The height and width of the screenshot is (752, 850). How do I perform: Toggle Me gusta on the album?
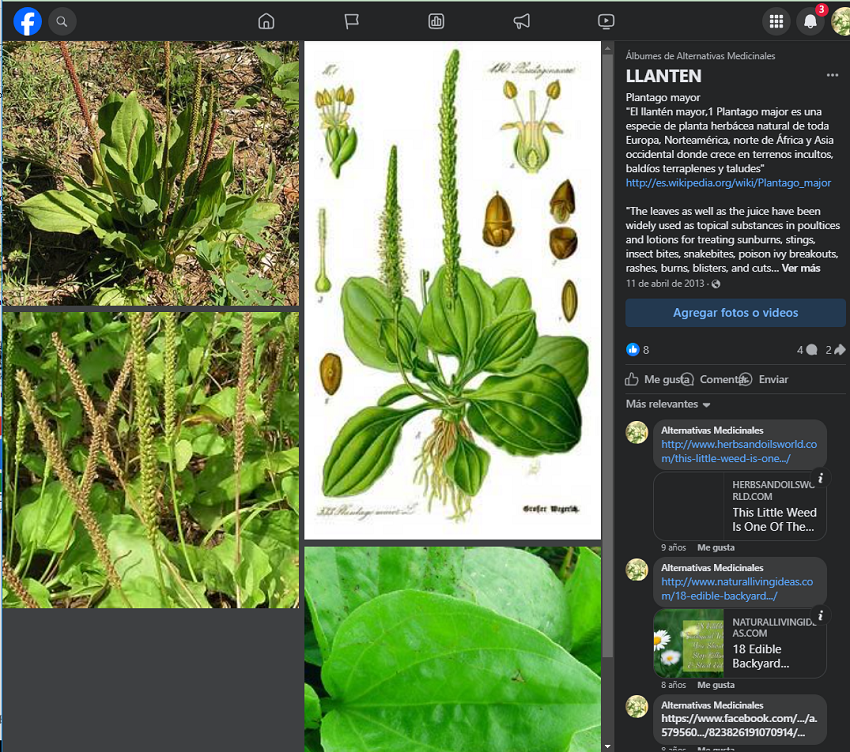point(656,380)
